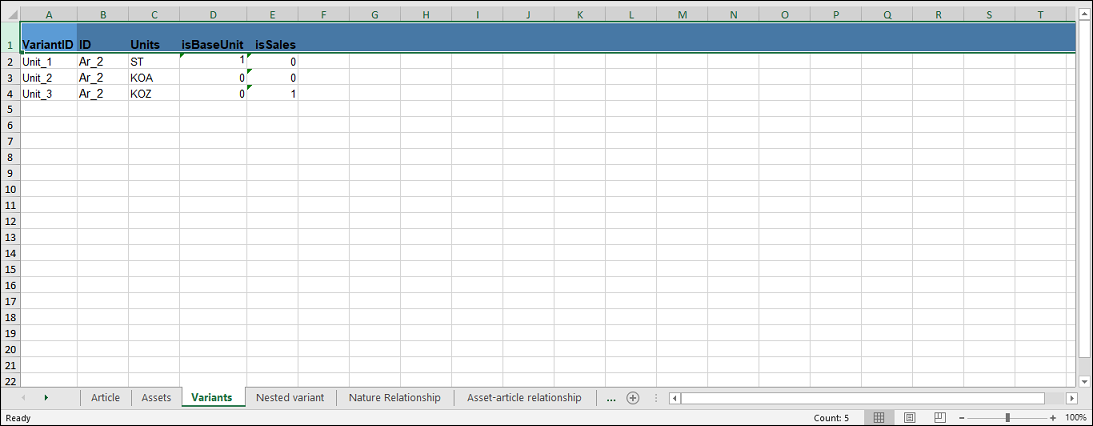Click the tab bar resize handle dots
The height and width of the screenshot is (426, 1093).
(655, 398)
